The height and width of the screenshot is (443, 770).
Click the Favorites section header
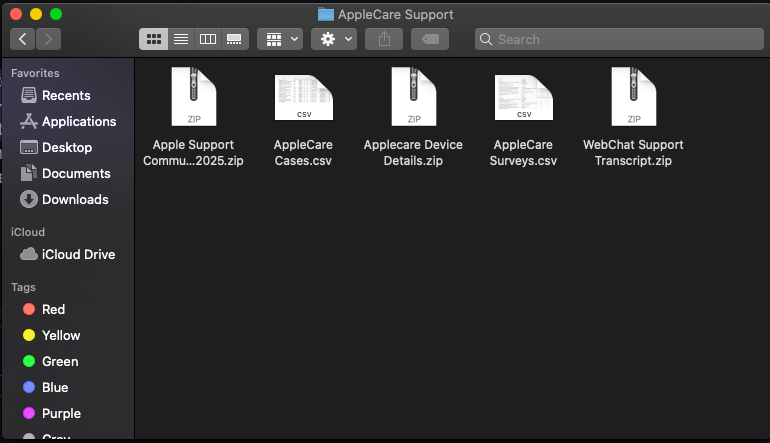point(35,73)
